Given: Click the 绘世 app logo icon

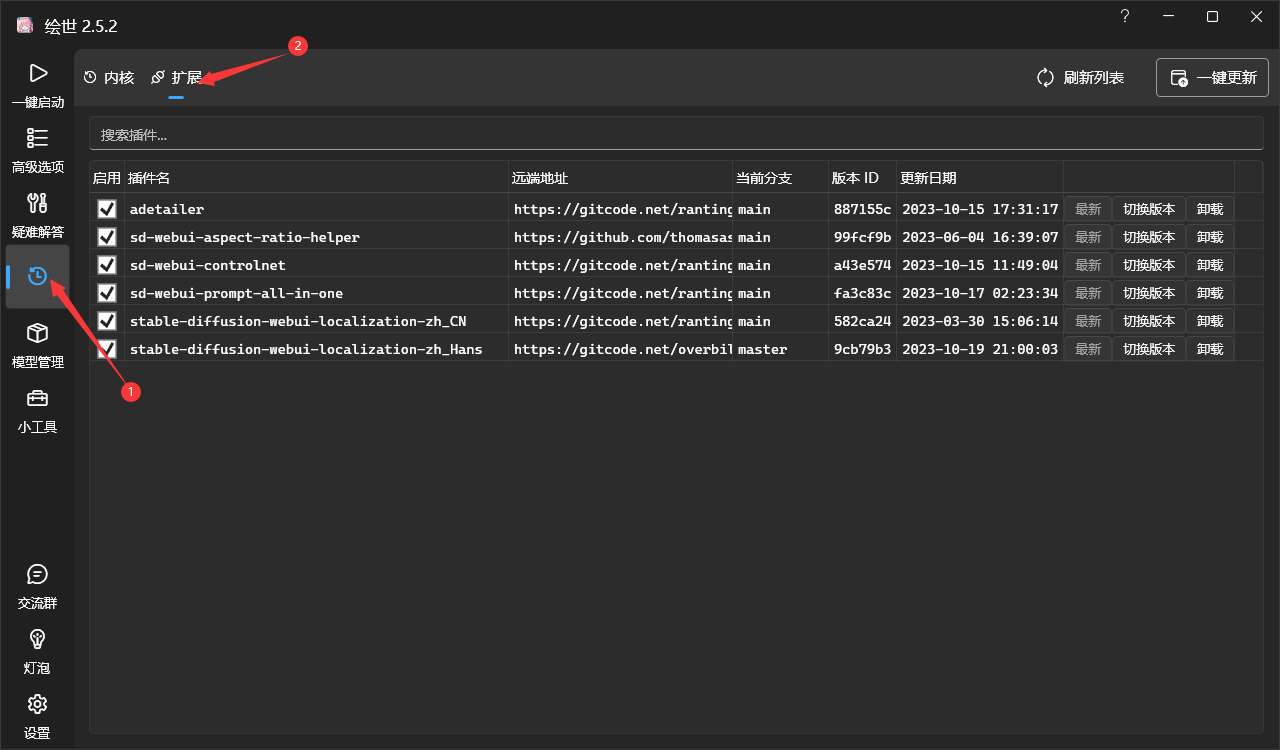Looking at the screenshot, I should tap(25, 25).
